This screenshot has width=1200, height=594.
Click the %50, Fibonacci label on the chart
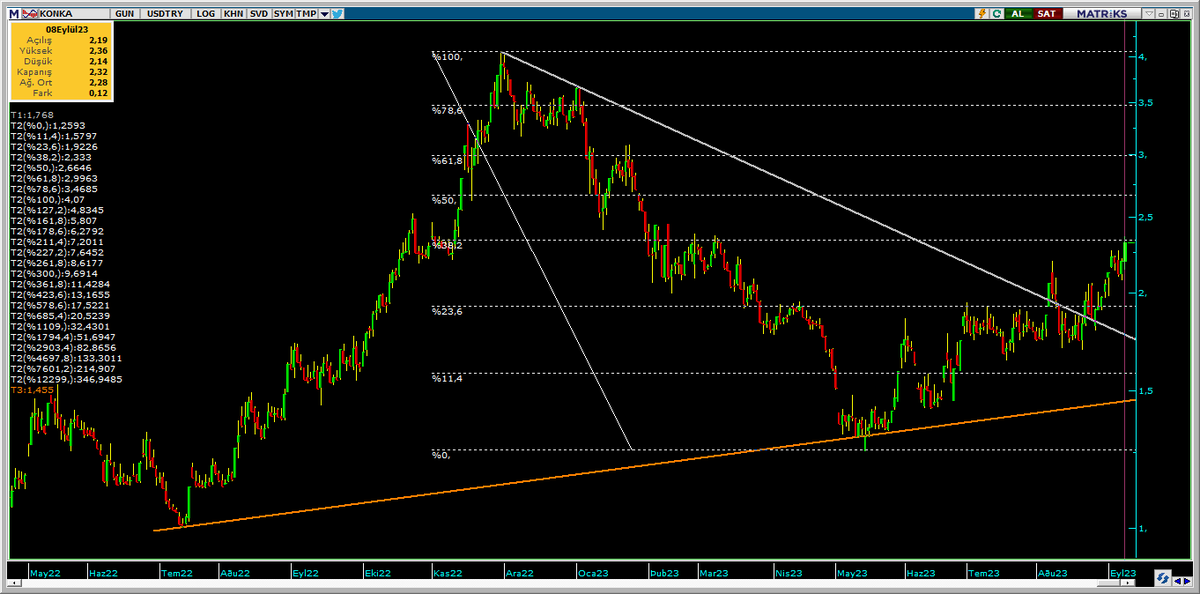444,200
